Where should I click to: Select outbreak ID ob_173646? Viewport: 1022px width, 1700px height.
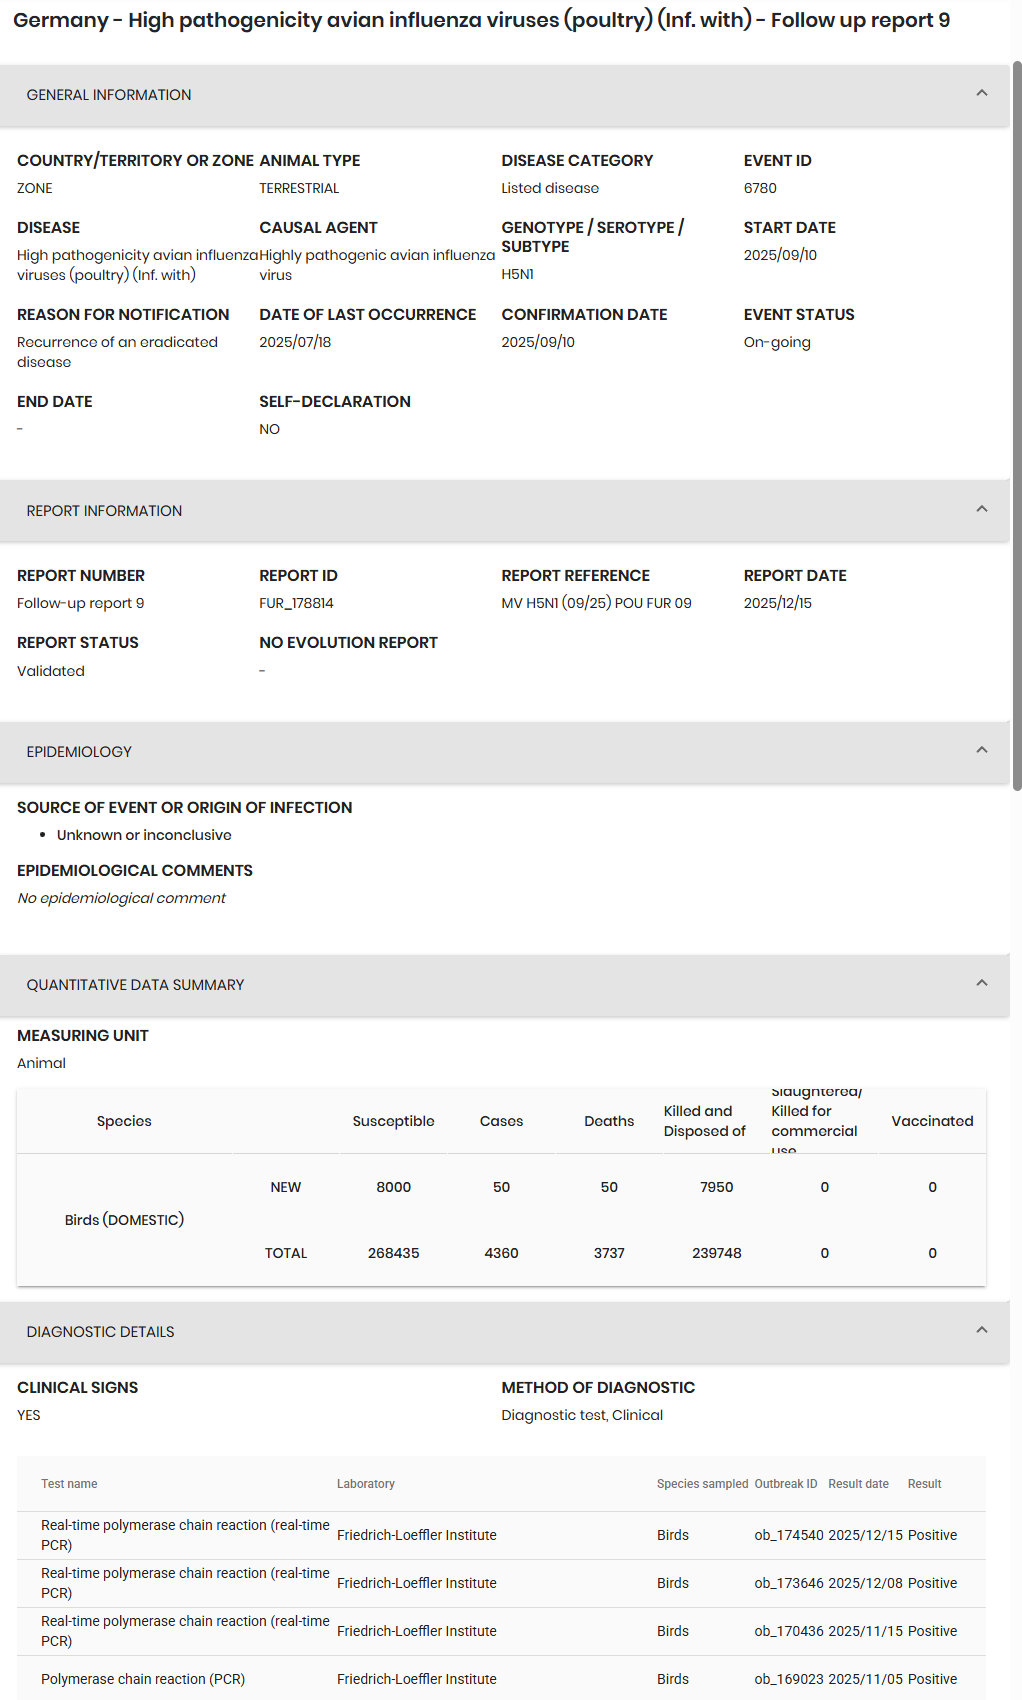(789, 1583)
